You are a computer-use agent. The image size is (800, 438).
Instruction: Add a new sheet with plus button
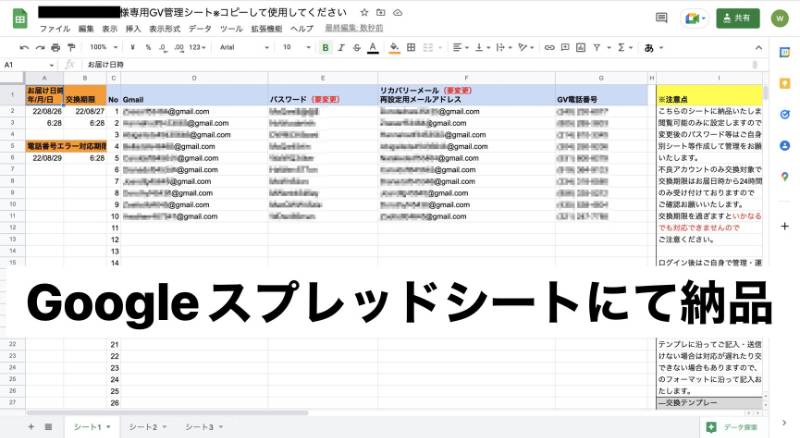31,427
